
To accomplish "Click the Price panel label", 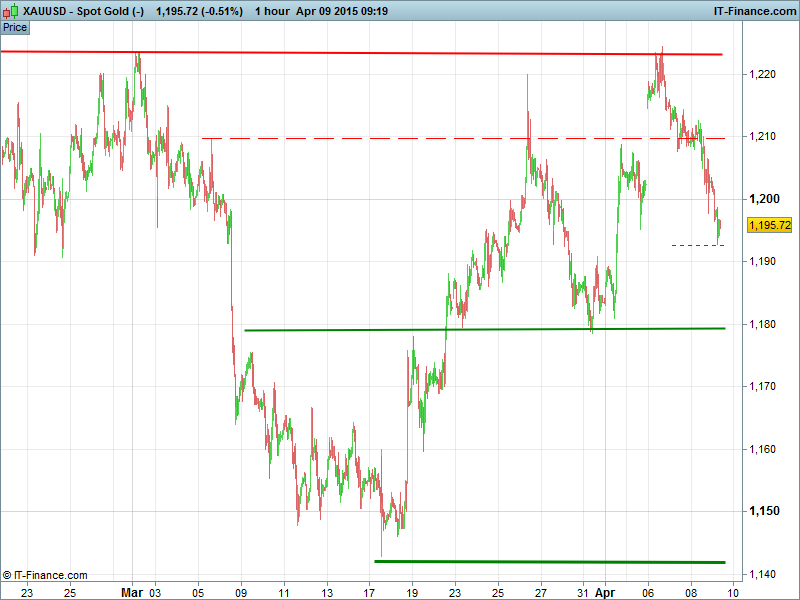I will pos(15,27).
